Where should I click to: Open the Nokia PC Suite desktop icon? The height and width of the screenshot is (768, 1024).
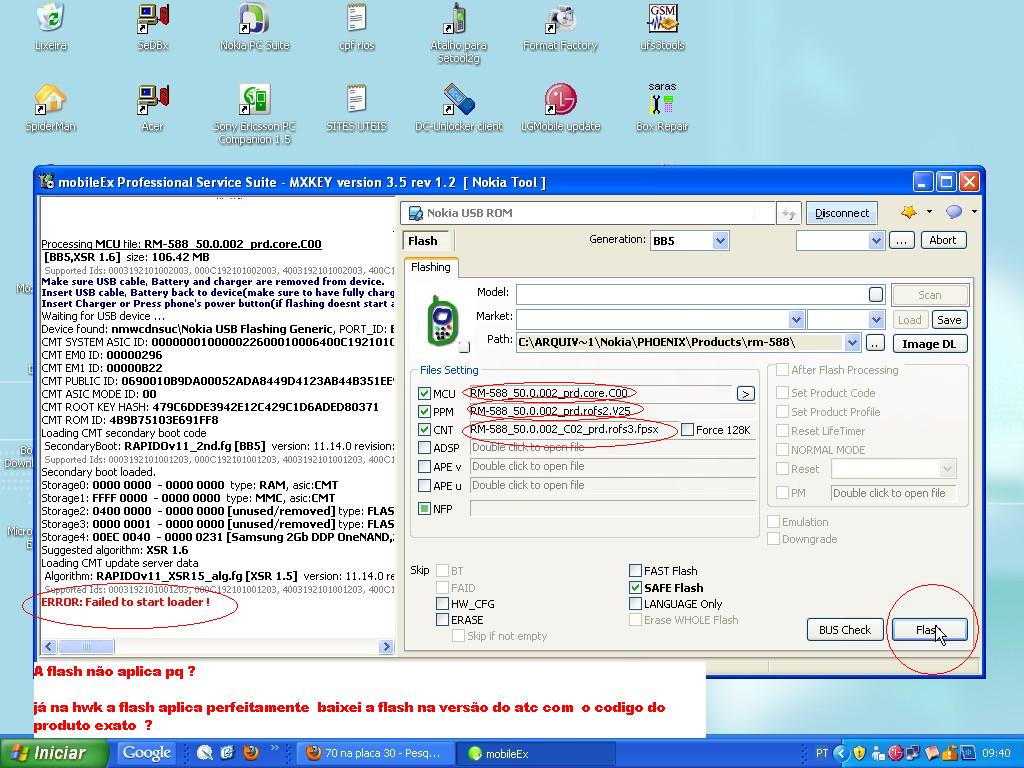[255, 26]
